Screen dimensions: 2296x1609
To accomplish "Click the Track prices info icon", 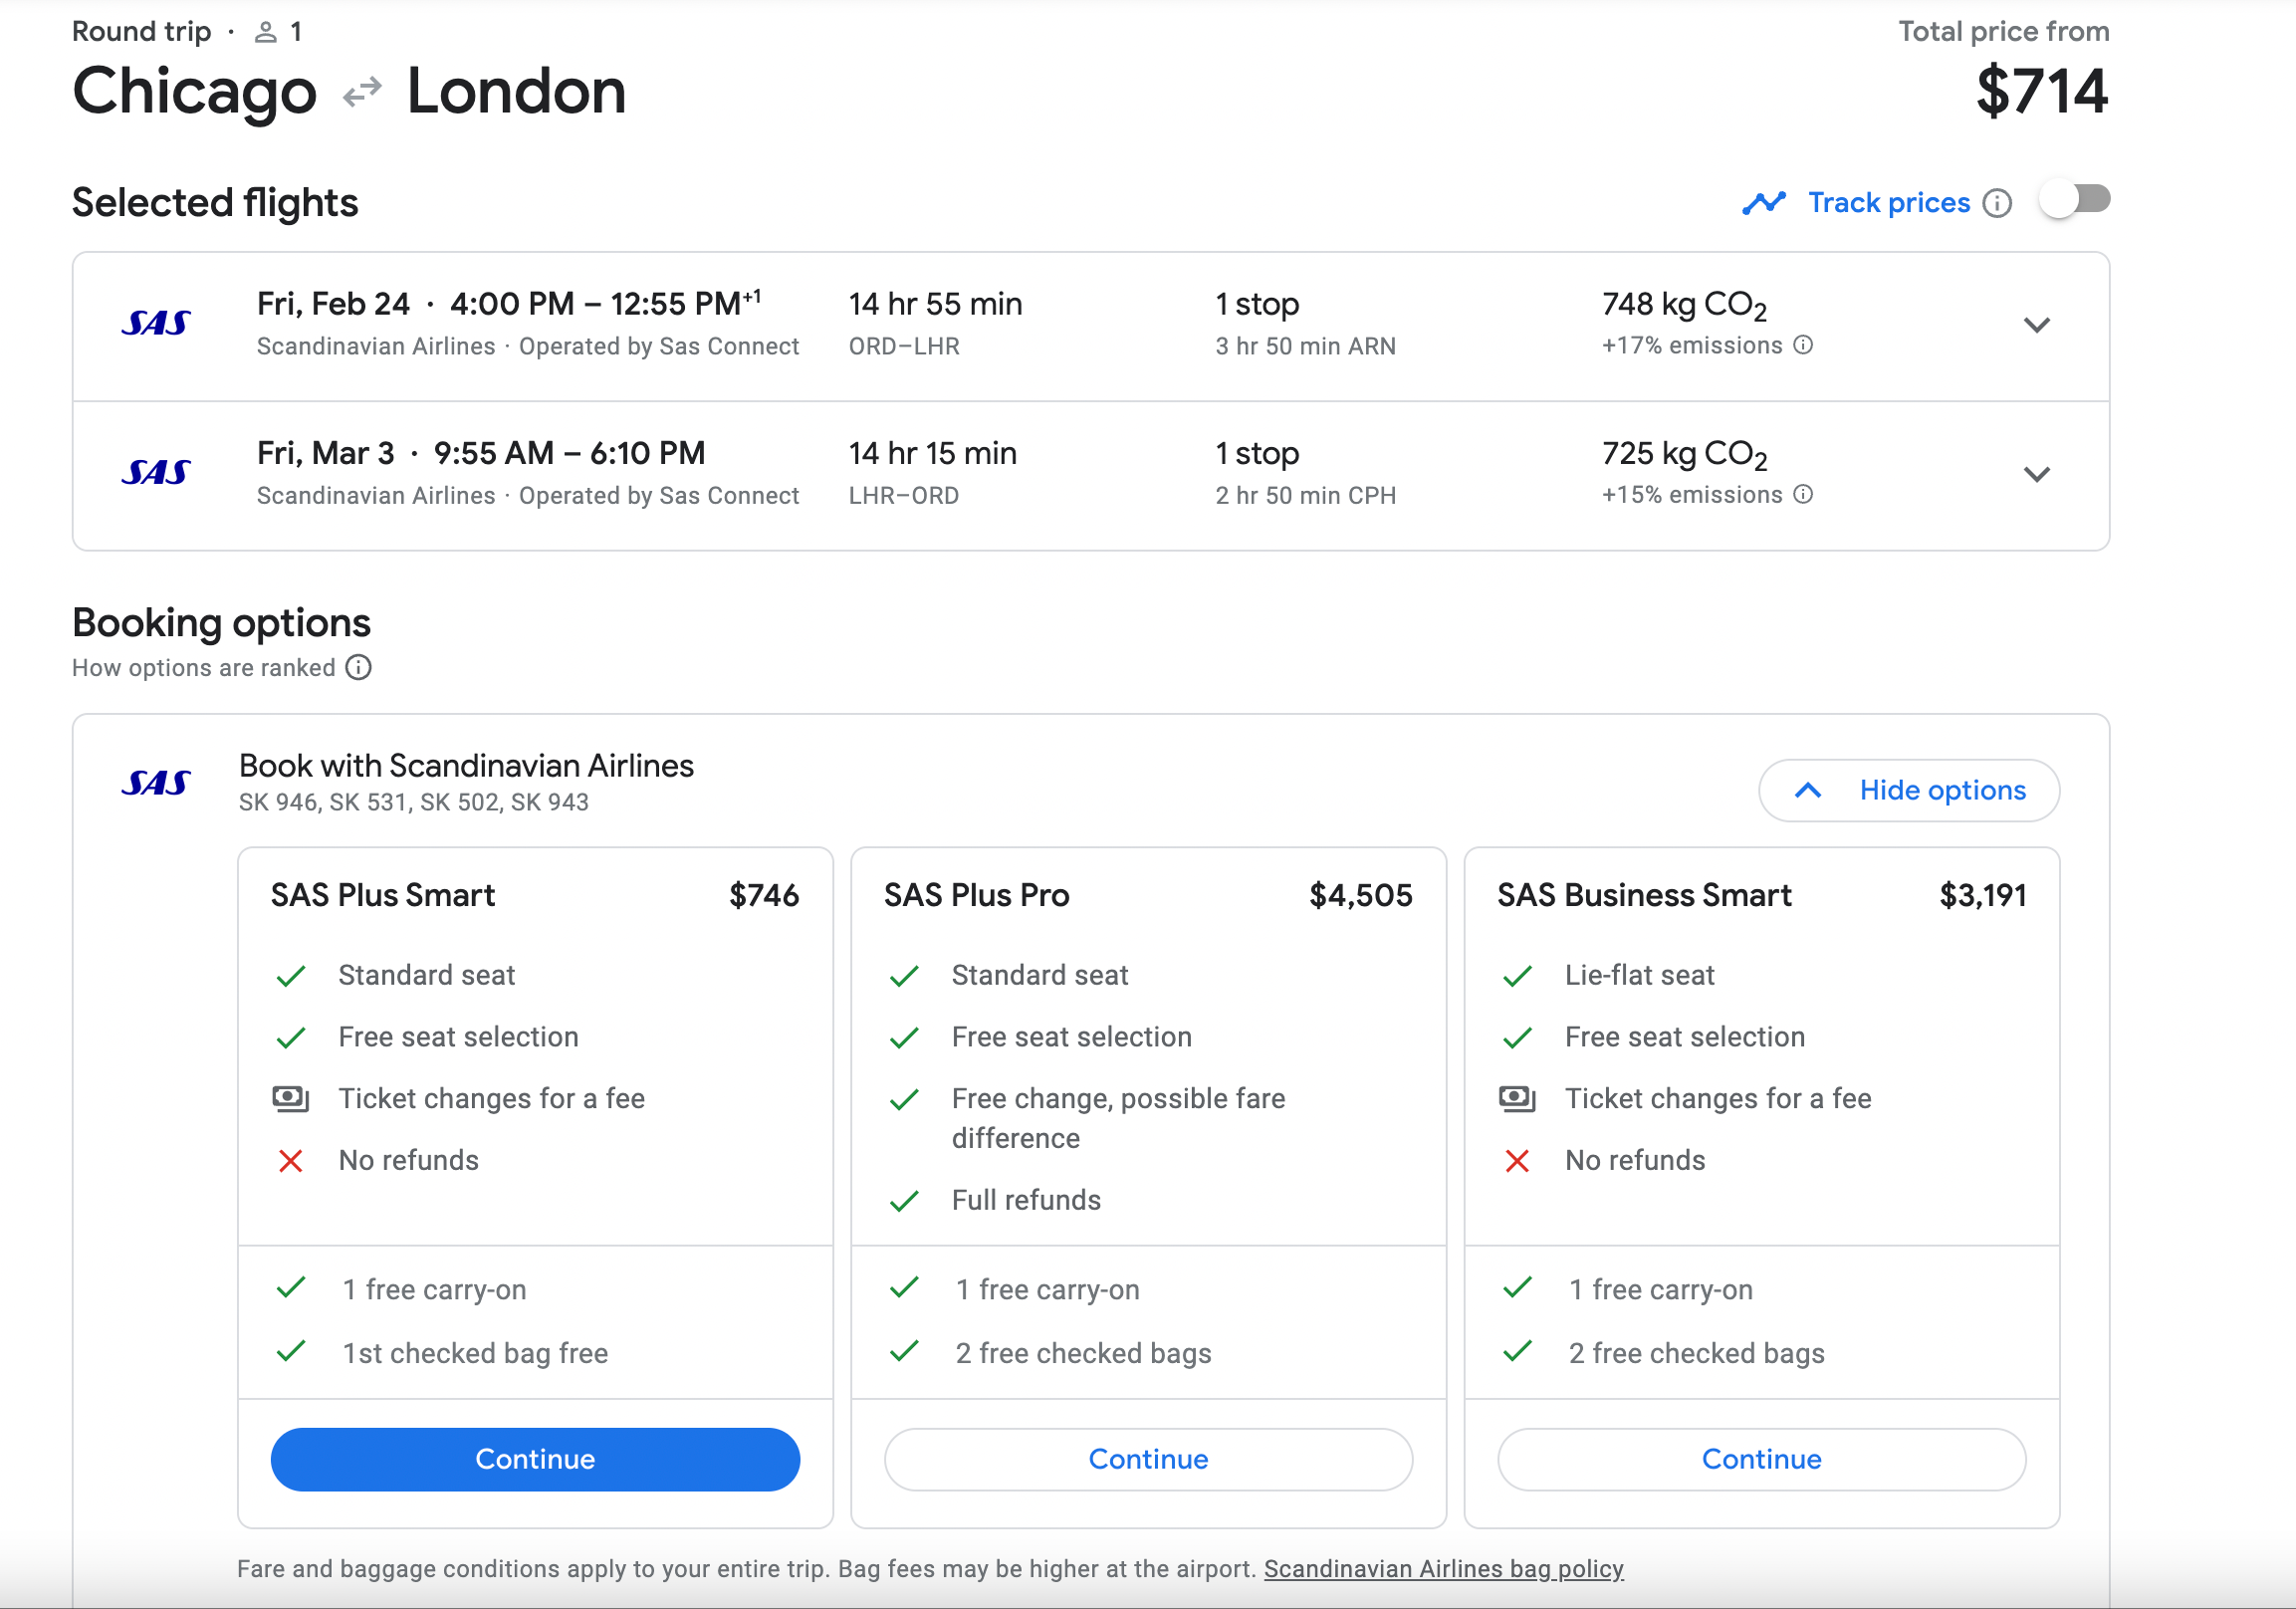I will 1997,203.
